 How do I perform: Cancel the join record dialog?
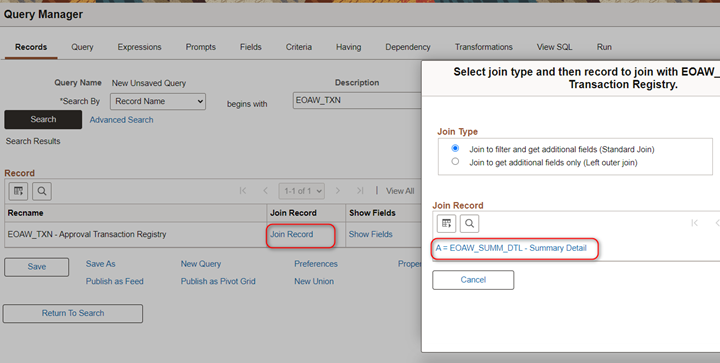click(x=473, y=280)
